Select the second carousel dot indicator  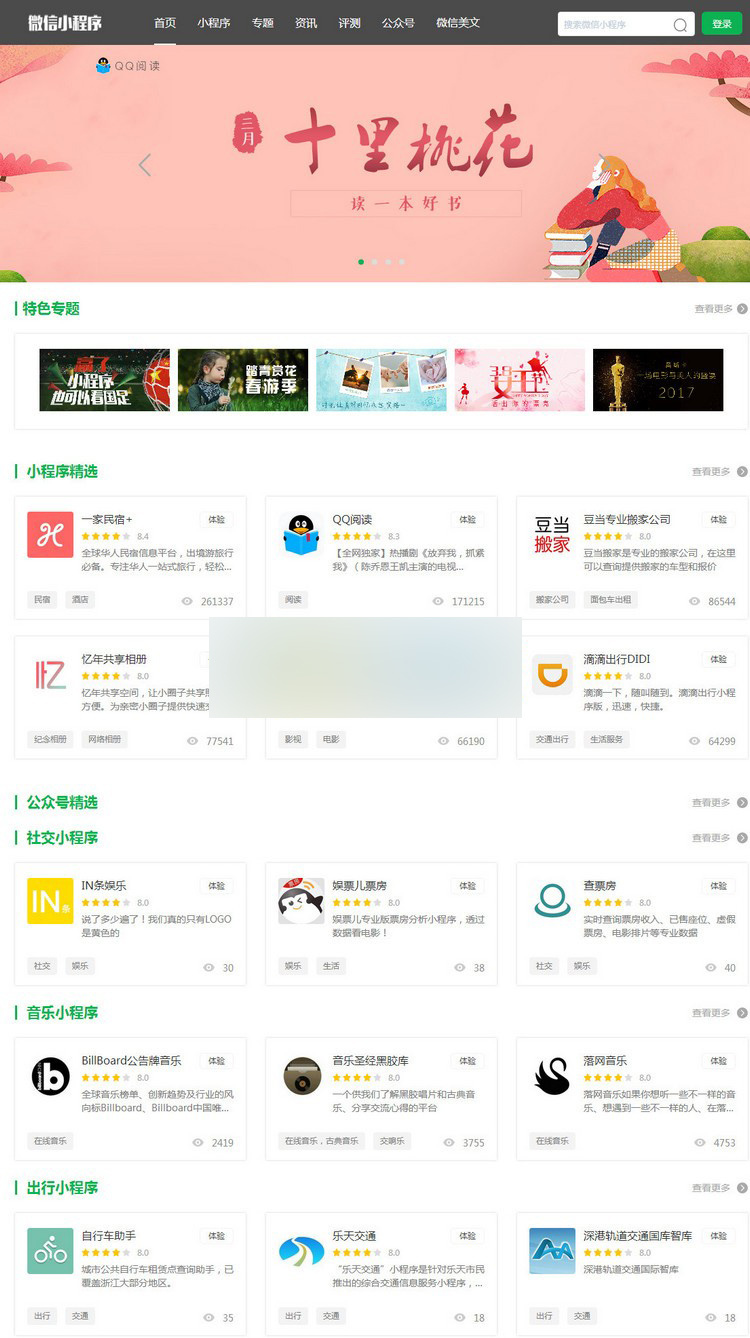375,262
